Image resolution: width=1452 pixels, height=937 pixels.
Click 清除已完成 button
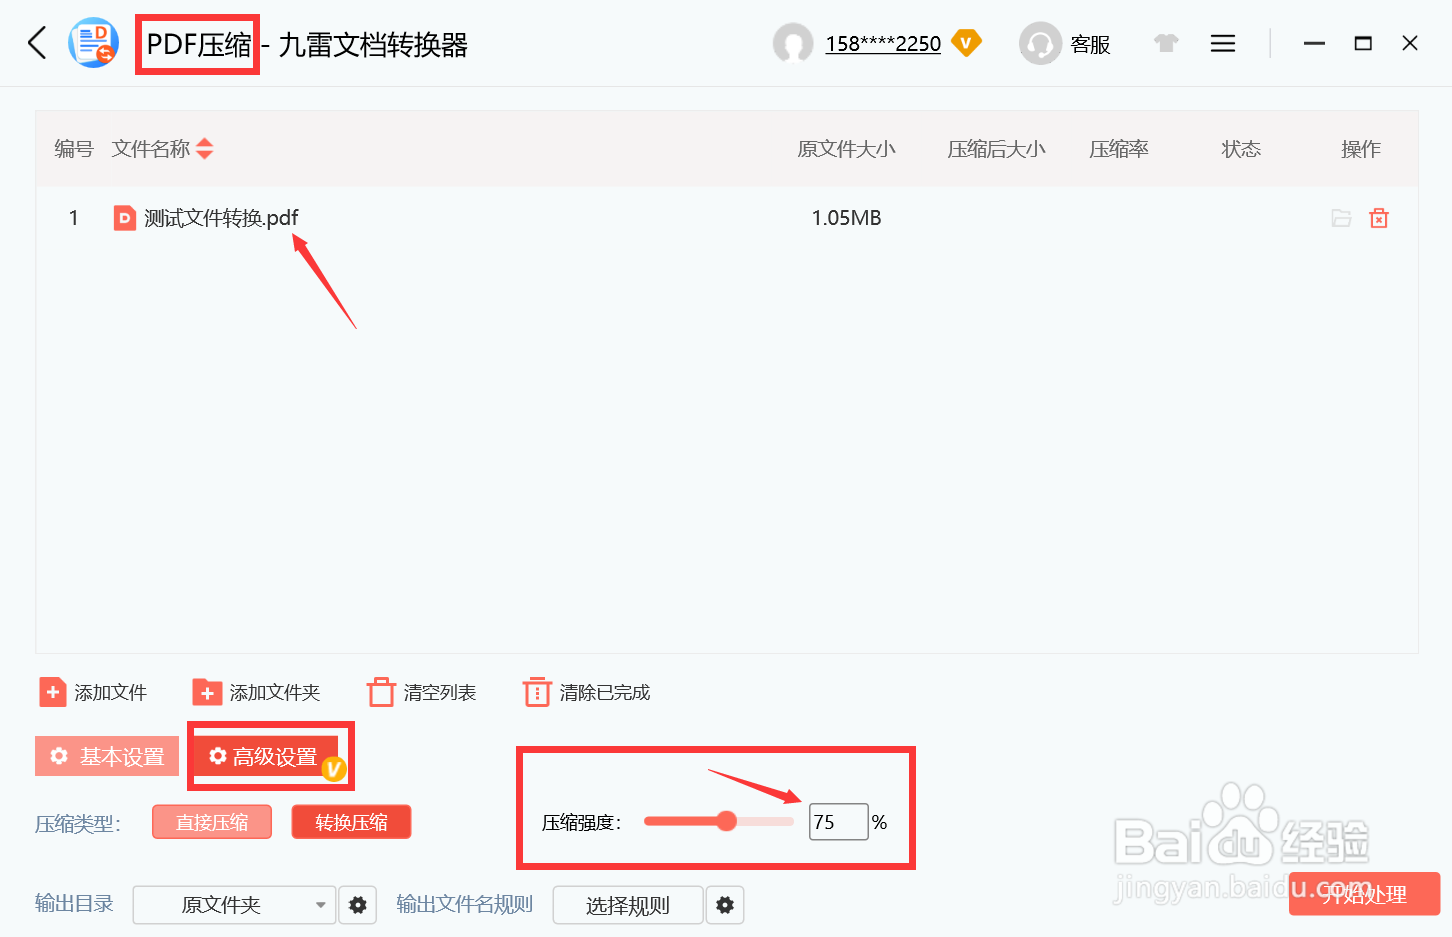click(x=587, y=692)
